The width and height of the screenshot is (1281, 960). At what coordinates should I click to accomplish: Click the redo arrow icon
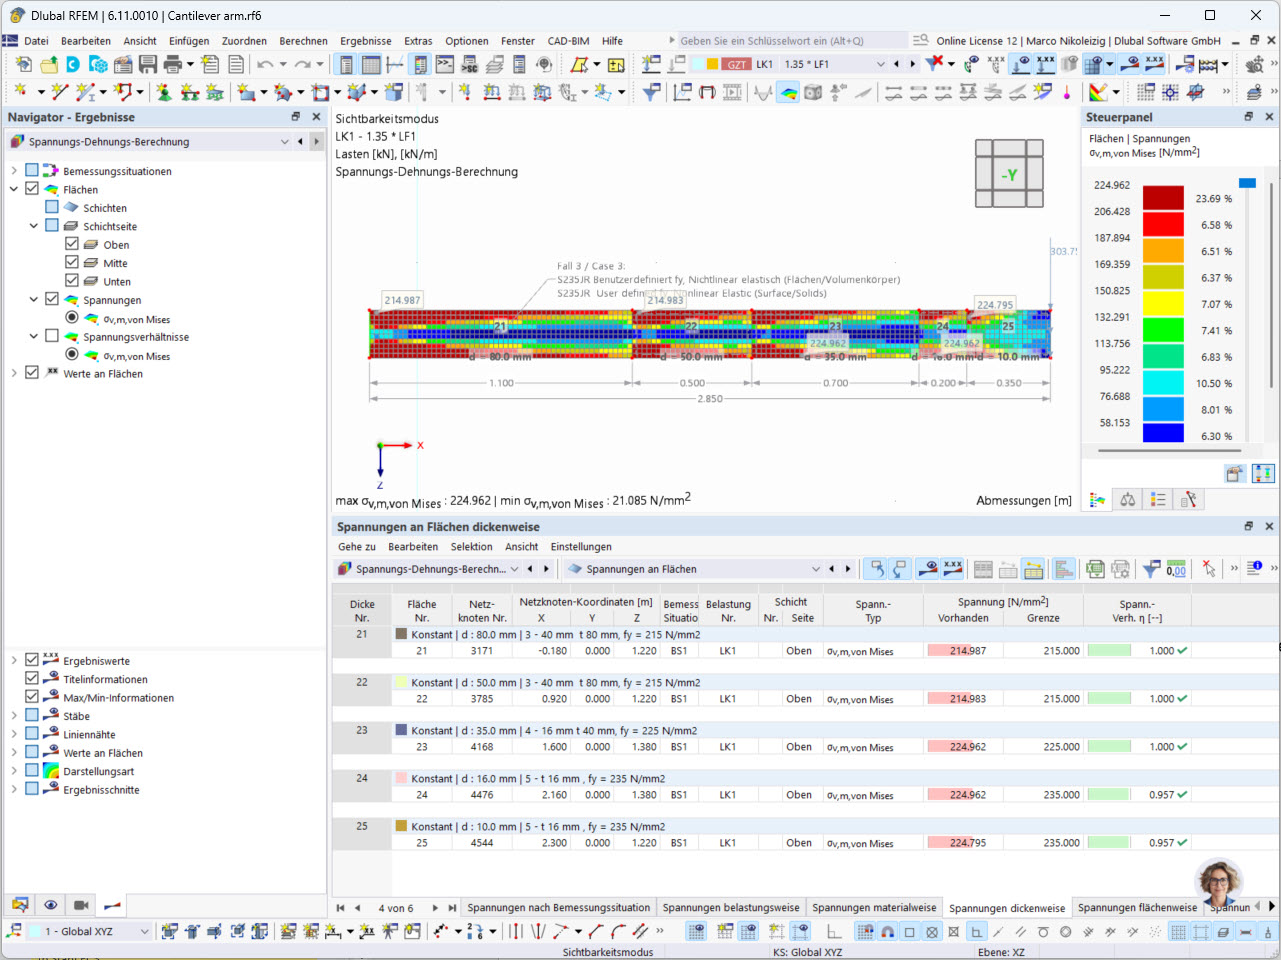click(x=302, y=64)
